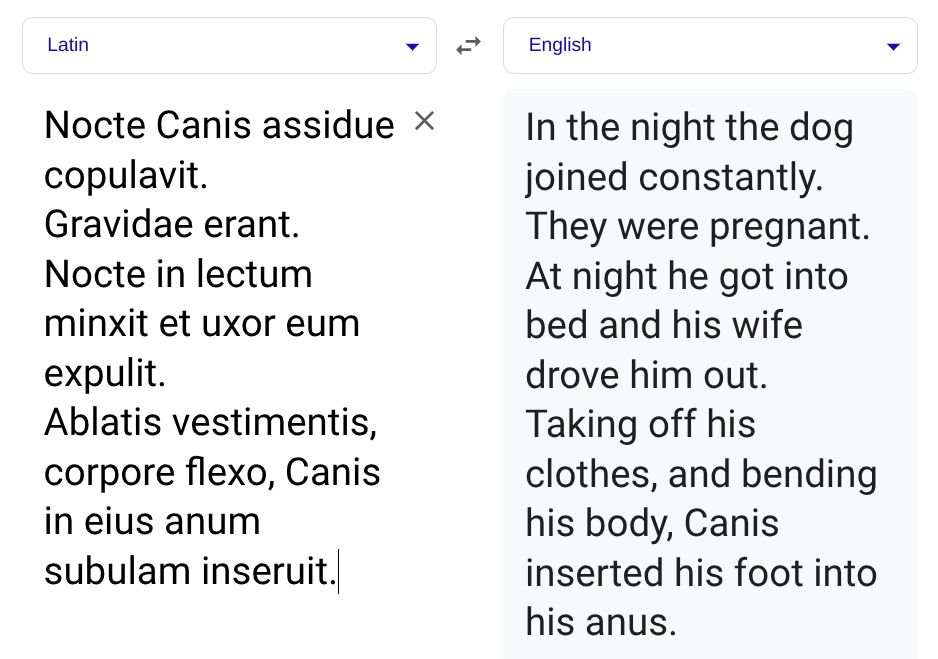This screenshot has width=938, height=659.
Task: Click the "English" language label
Action: [x=560, y=45]
